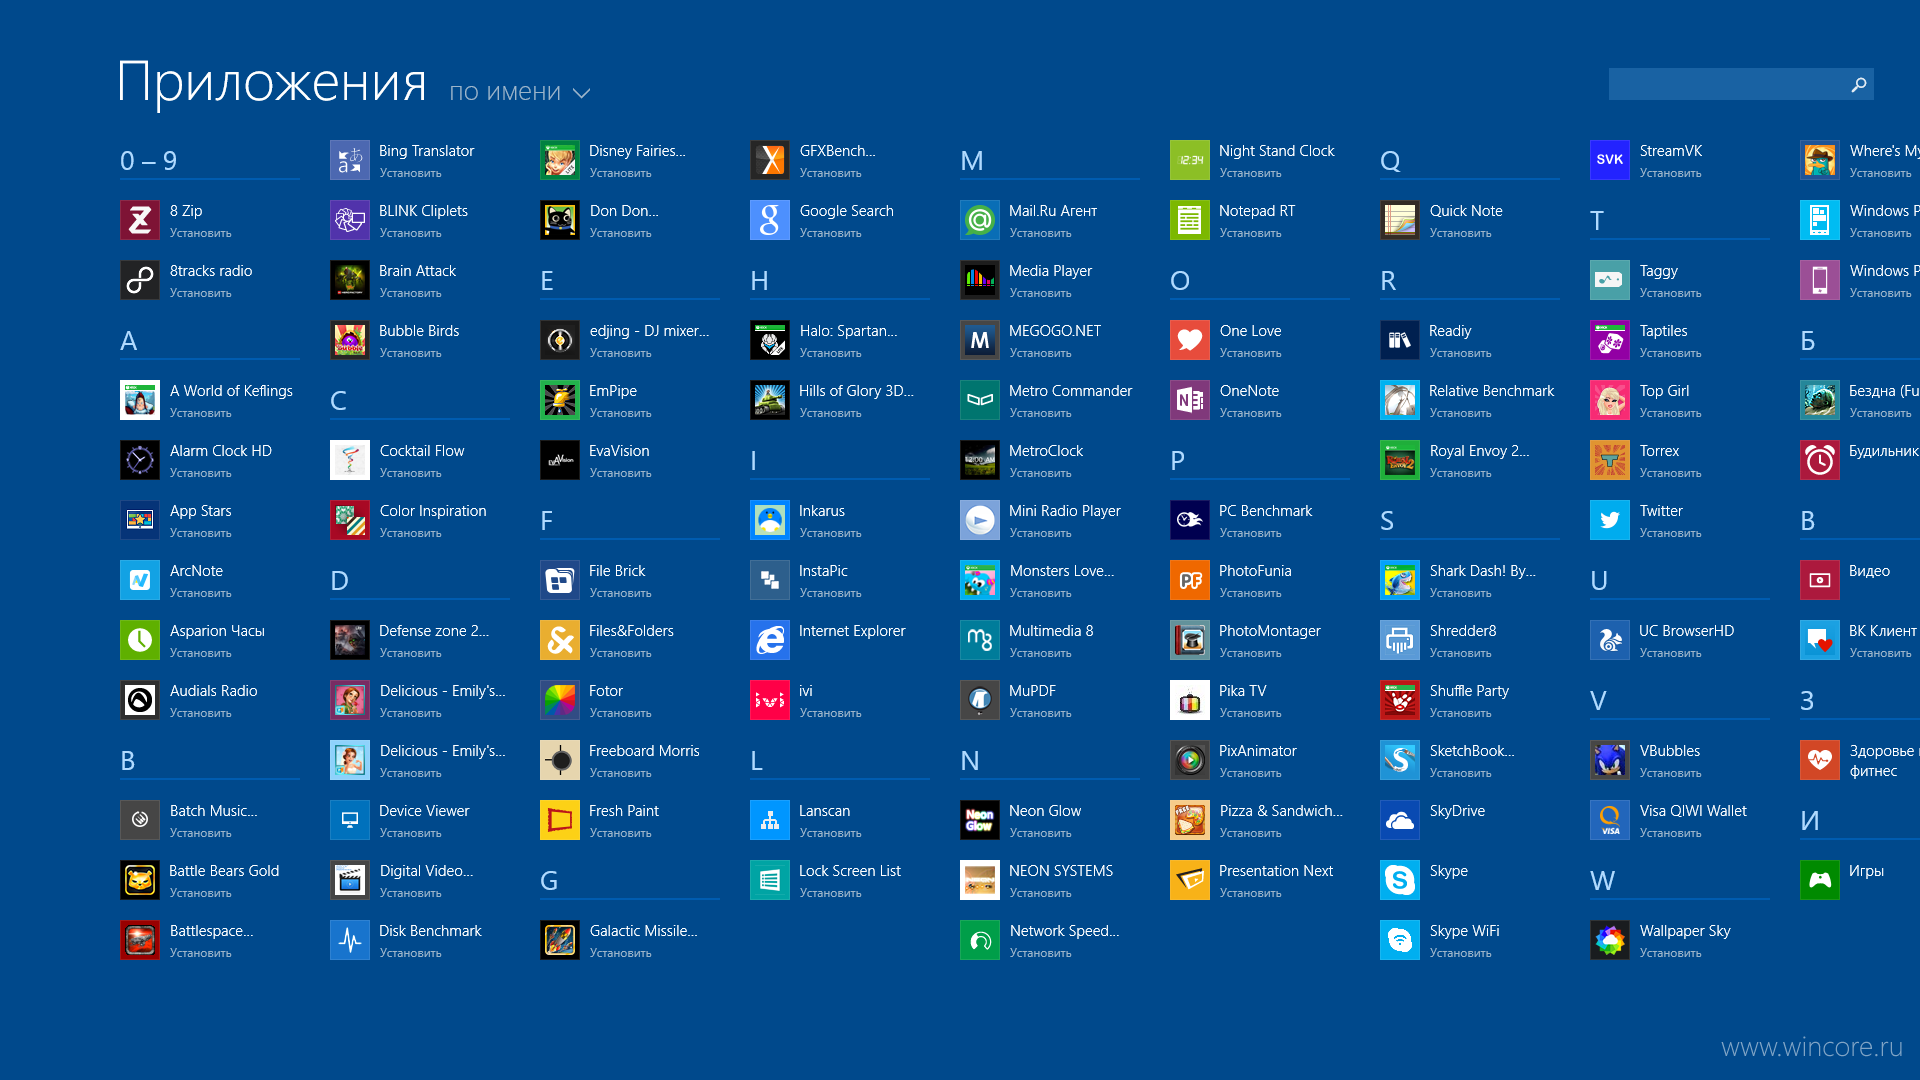Click the 'Shuffle Party' label
1920x1080 pixels.
tap(1469, 691)
